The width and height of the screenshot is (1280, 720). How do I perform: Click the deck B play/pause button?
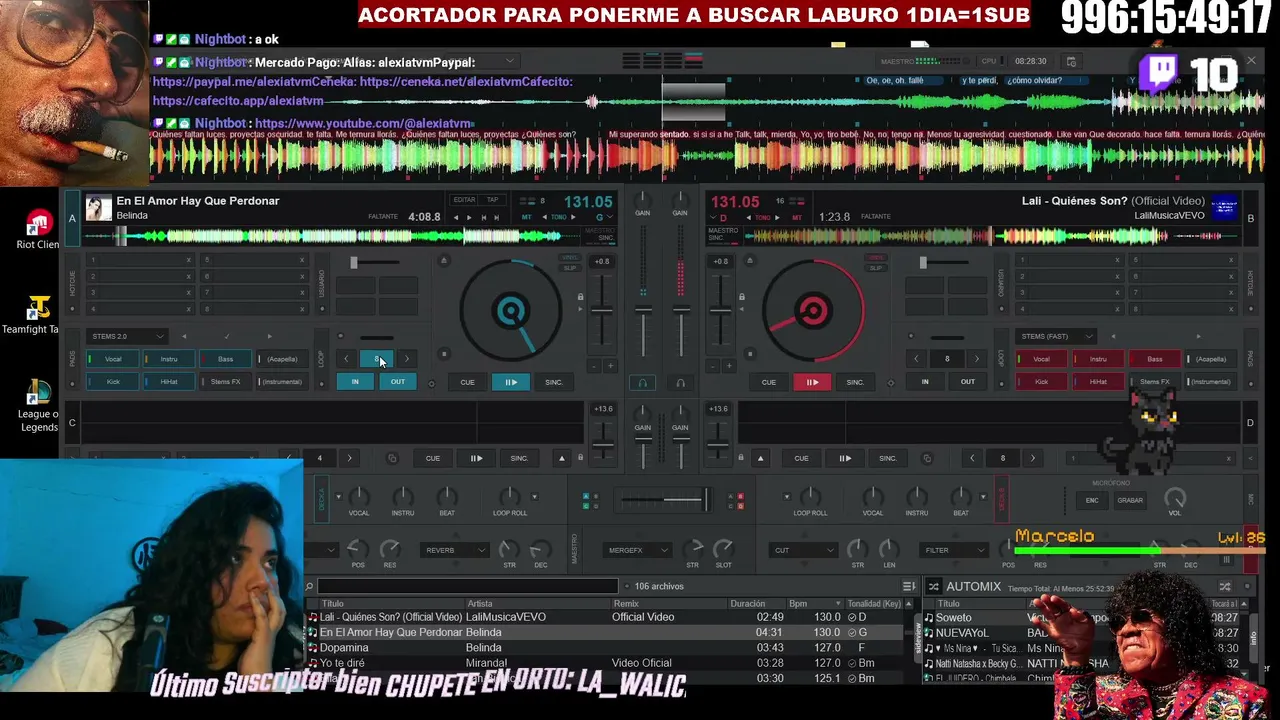click(x=812, y=382)
